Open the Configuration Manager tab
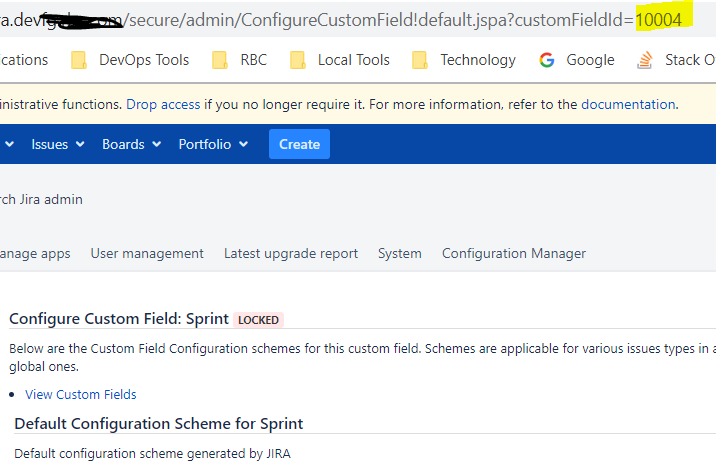716x473 pixels. pos(514,253)
